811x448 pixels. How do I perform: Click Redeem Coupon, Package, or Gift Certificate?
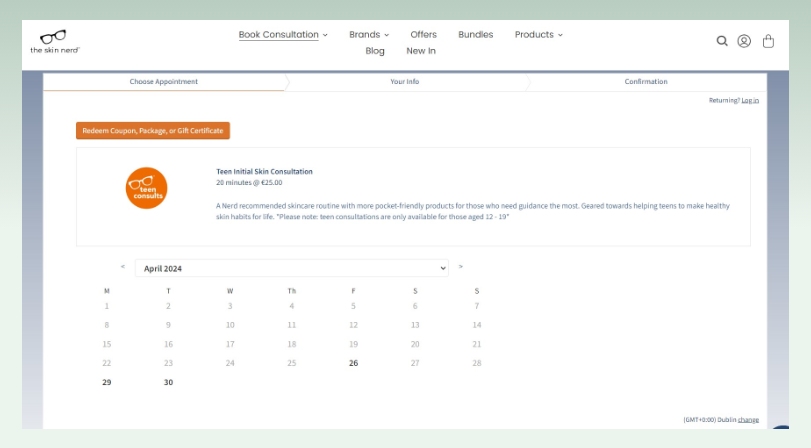(x=153, y=130)
